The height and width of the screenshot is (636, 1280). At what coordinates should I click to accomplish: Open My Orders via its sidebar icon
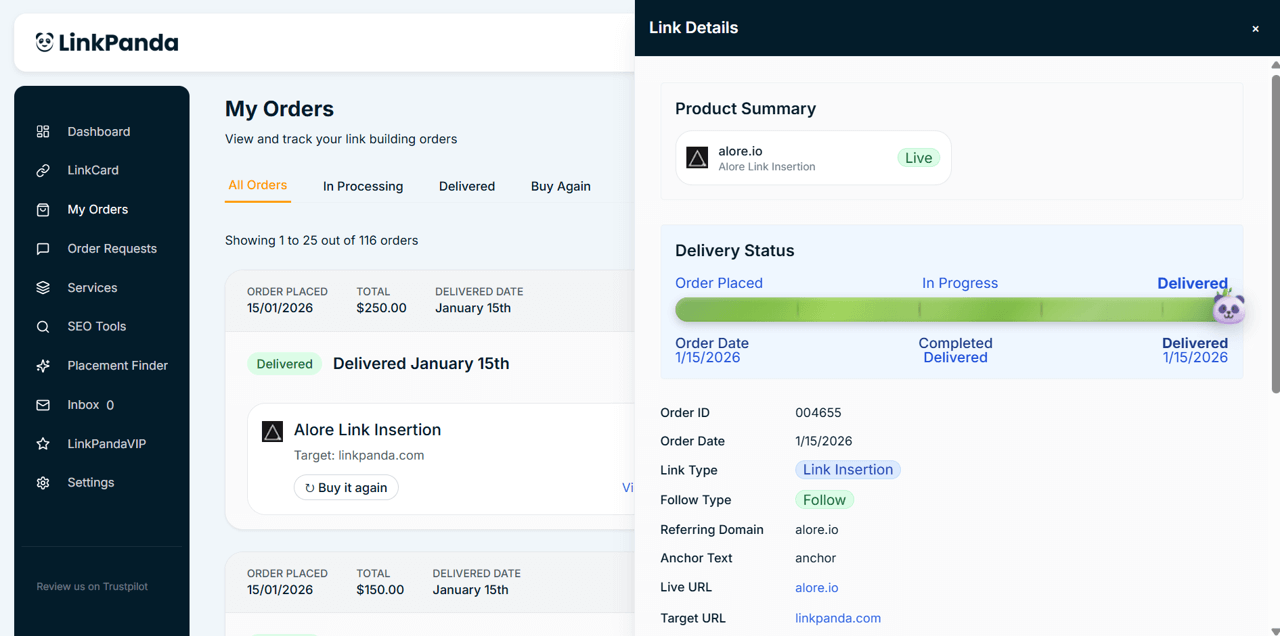point(43,209)
